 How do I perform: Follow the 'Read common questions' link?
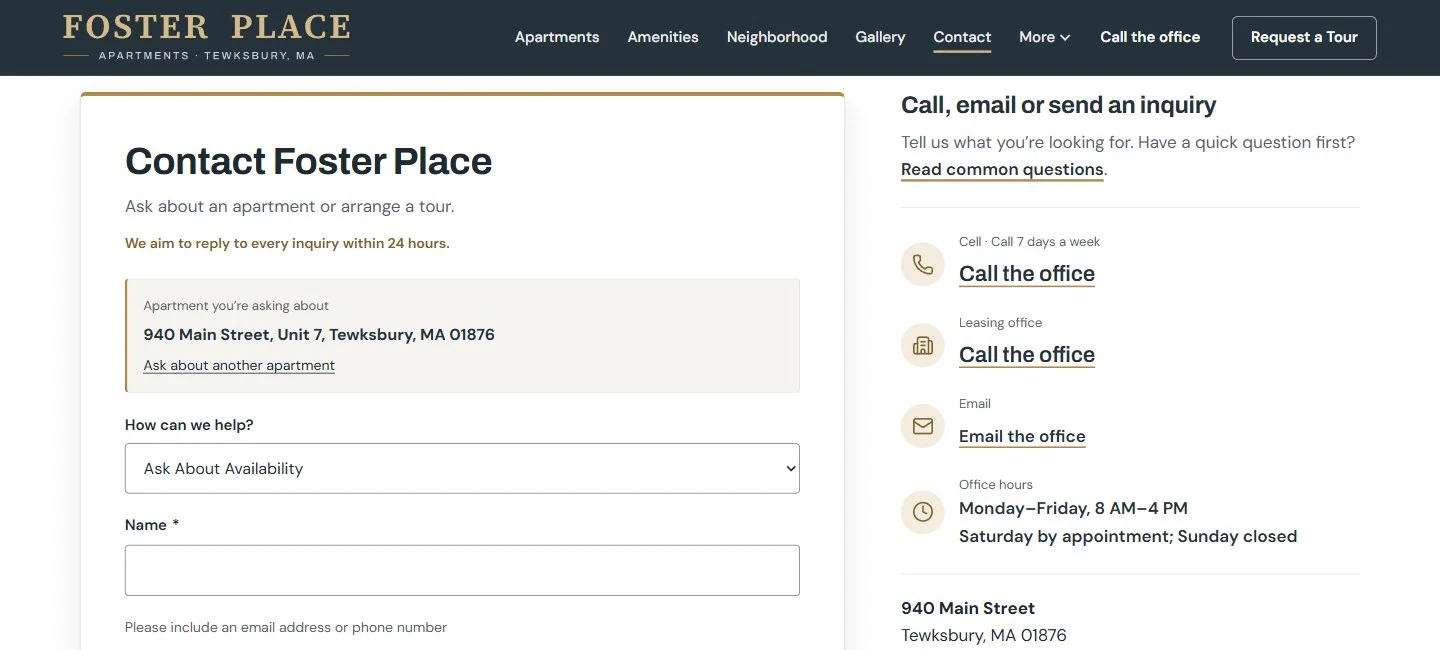(x=1002, y=170)
